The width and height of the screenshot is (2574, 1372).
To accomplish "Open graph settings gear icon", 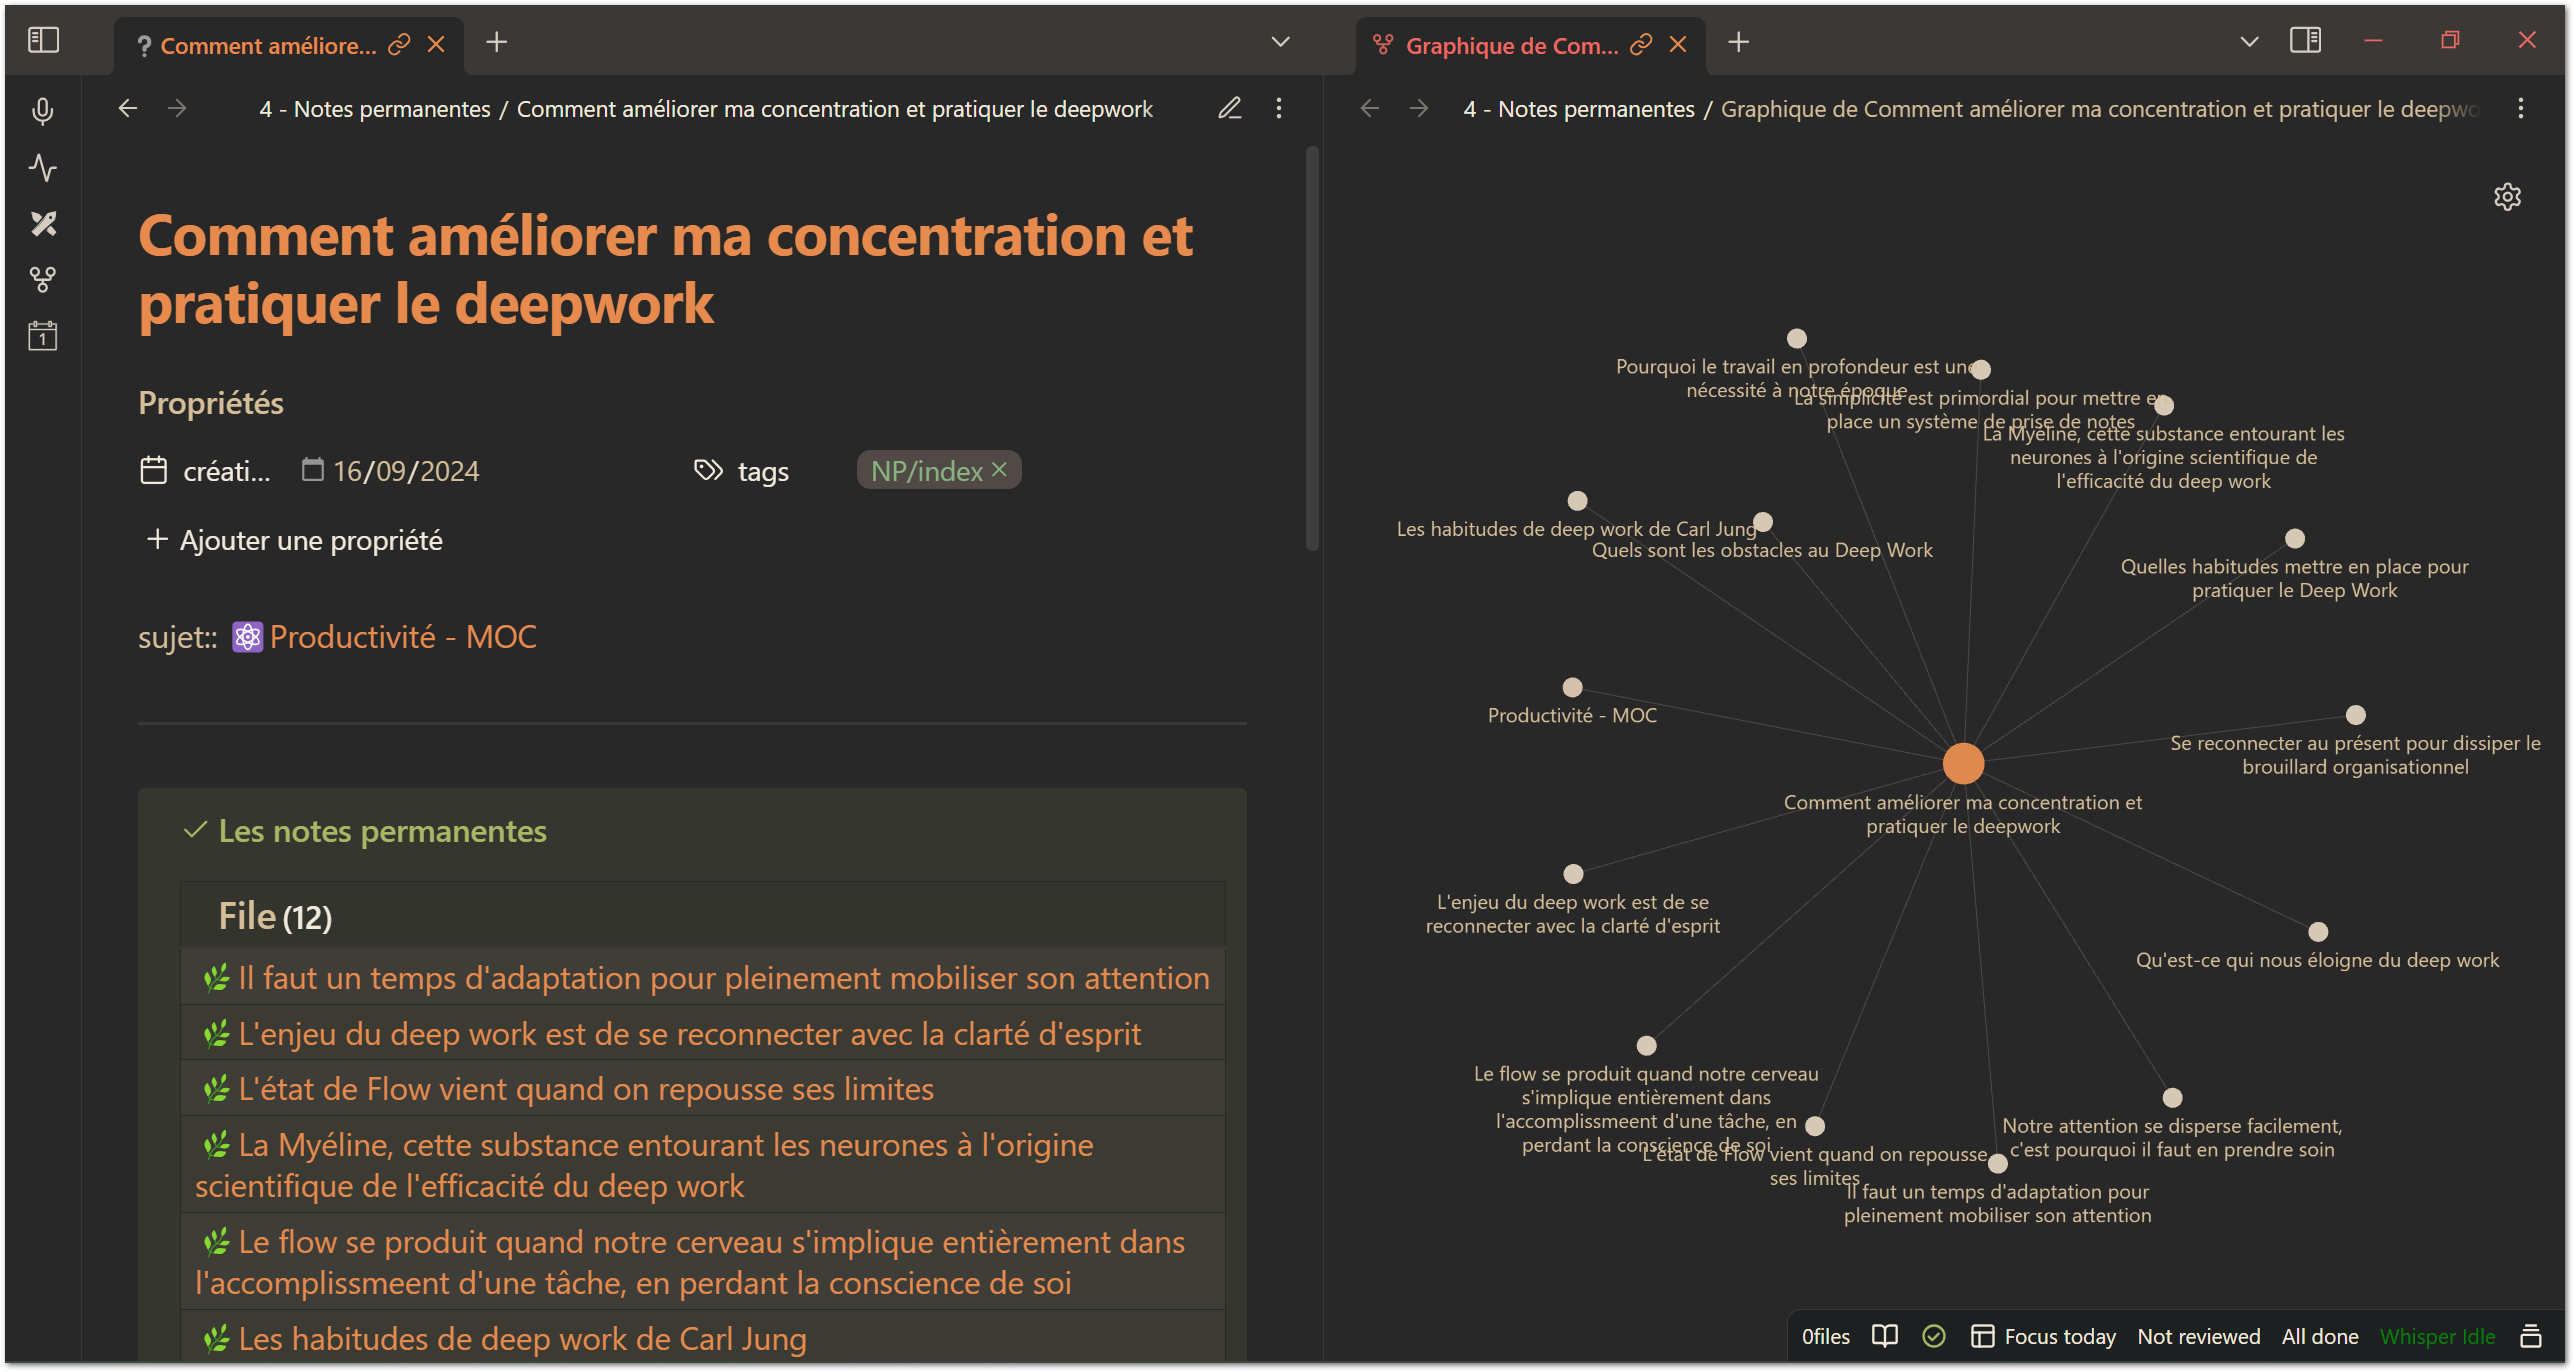I will (2506, 196).
